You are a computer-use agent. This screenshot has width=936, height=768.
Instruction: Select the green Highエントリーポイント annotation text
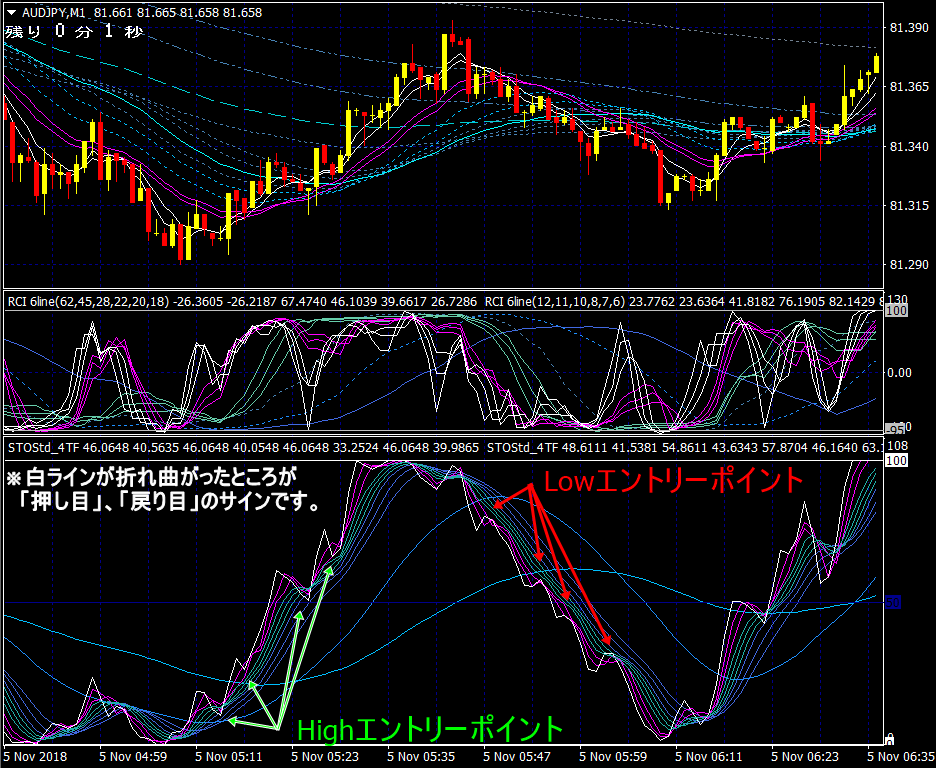[x=430, y=730]
